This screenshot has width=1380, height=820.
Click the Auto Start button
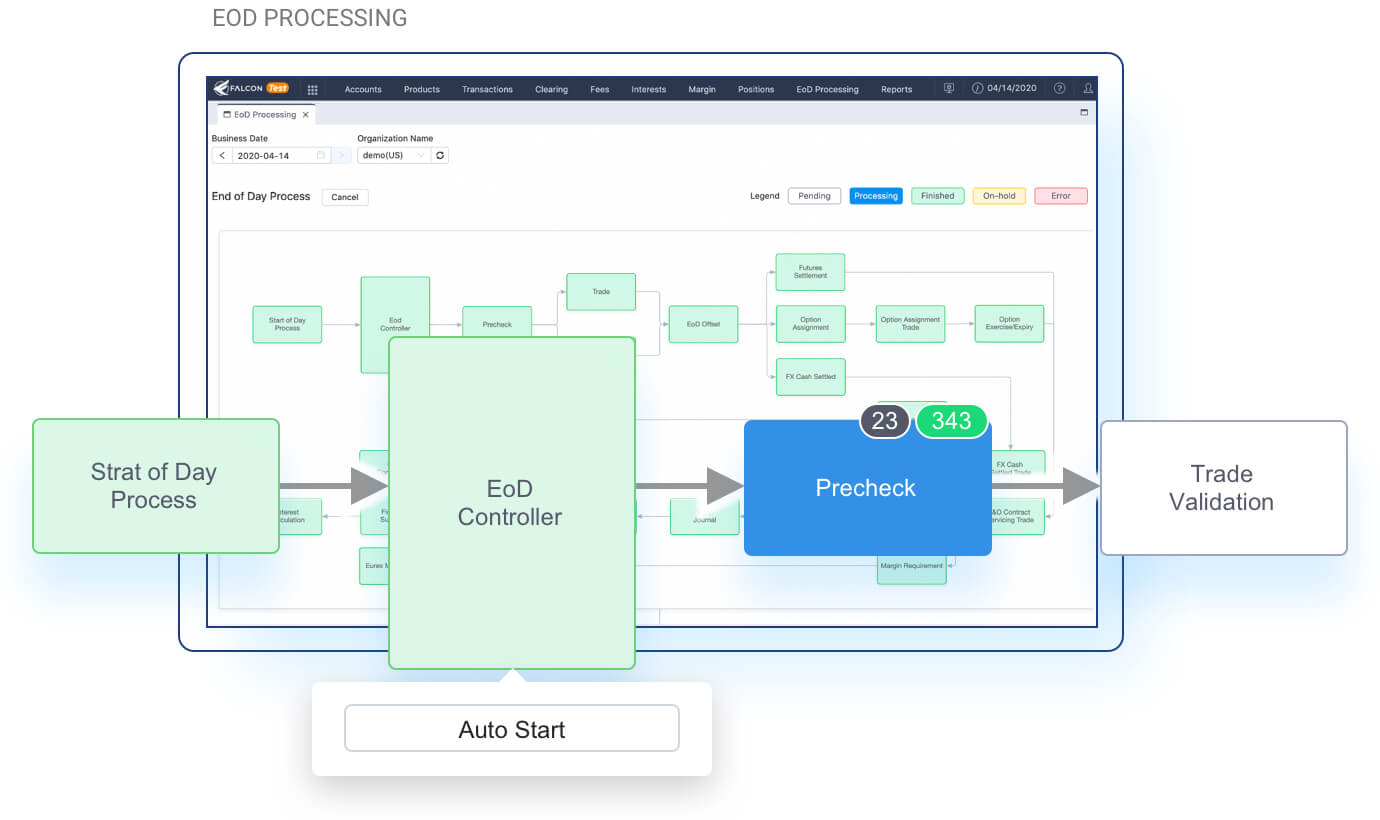(x=511, y=728)
